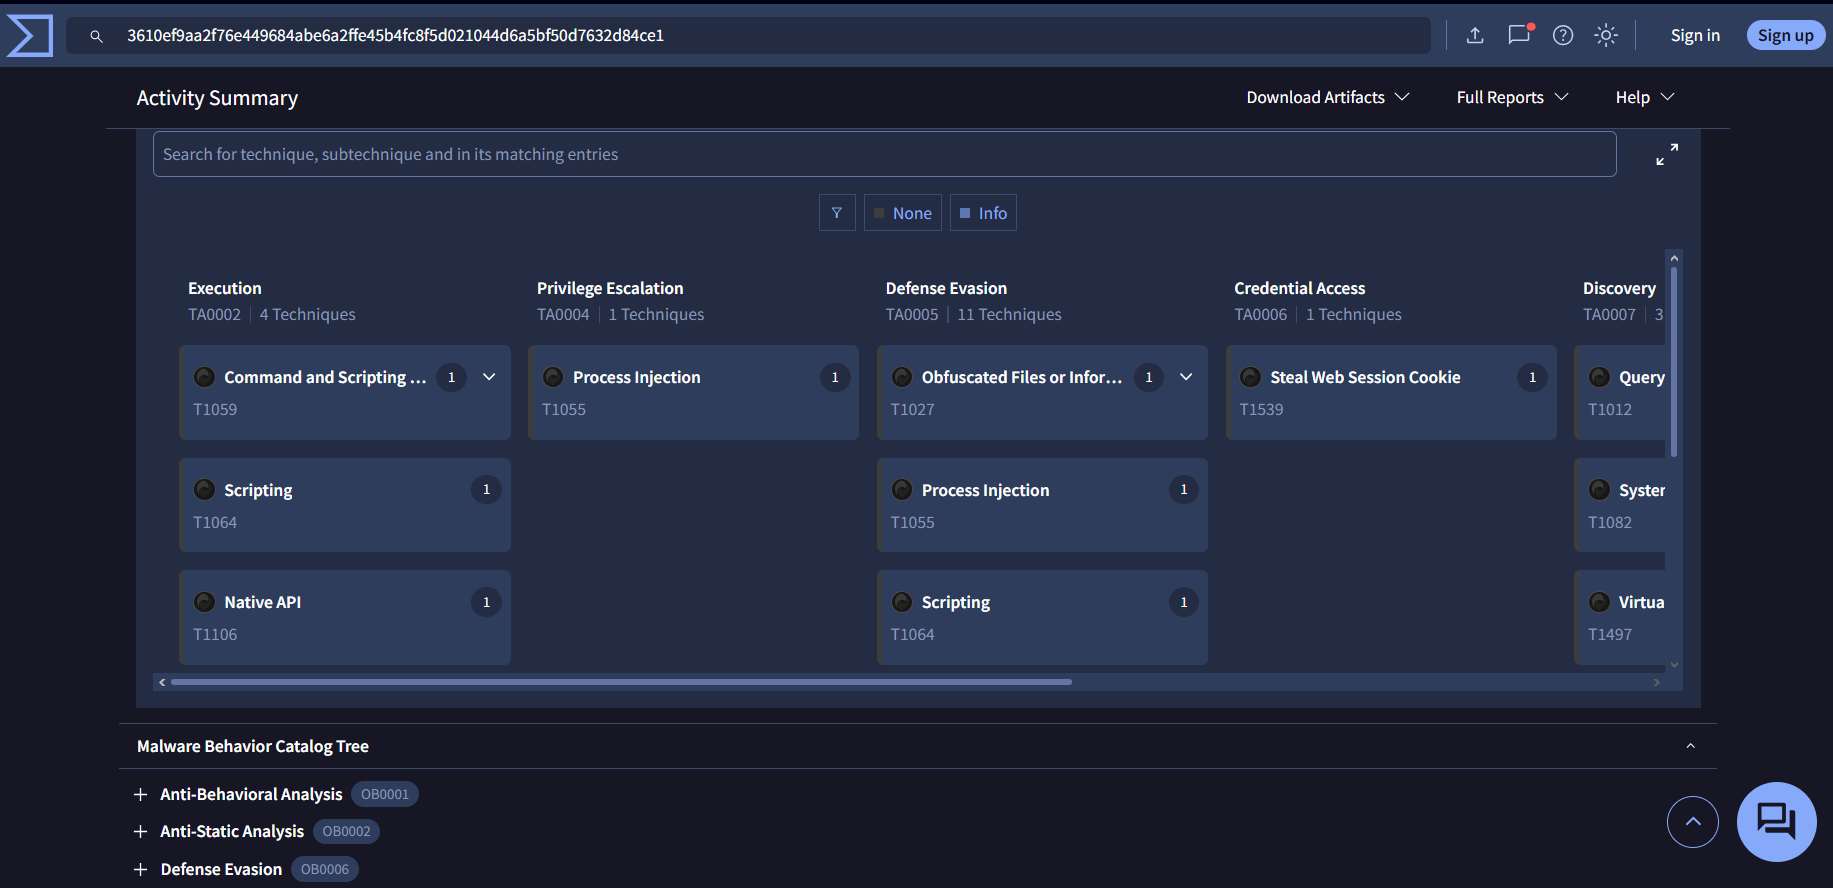
Task: Expand the Command and Scripting card chevron
Action: (x=489, y=377)
